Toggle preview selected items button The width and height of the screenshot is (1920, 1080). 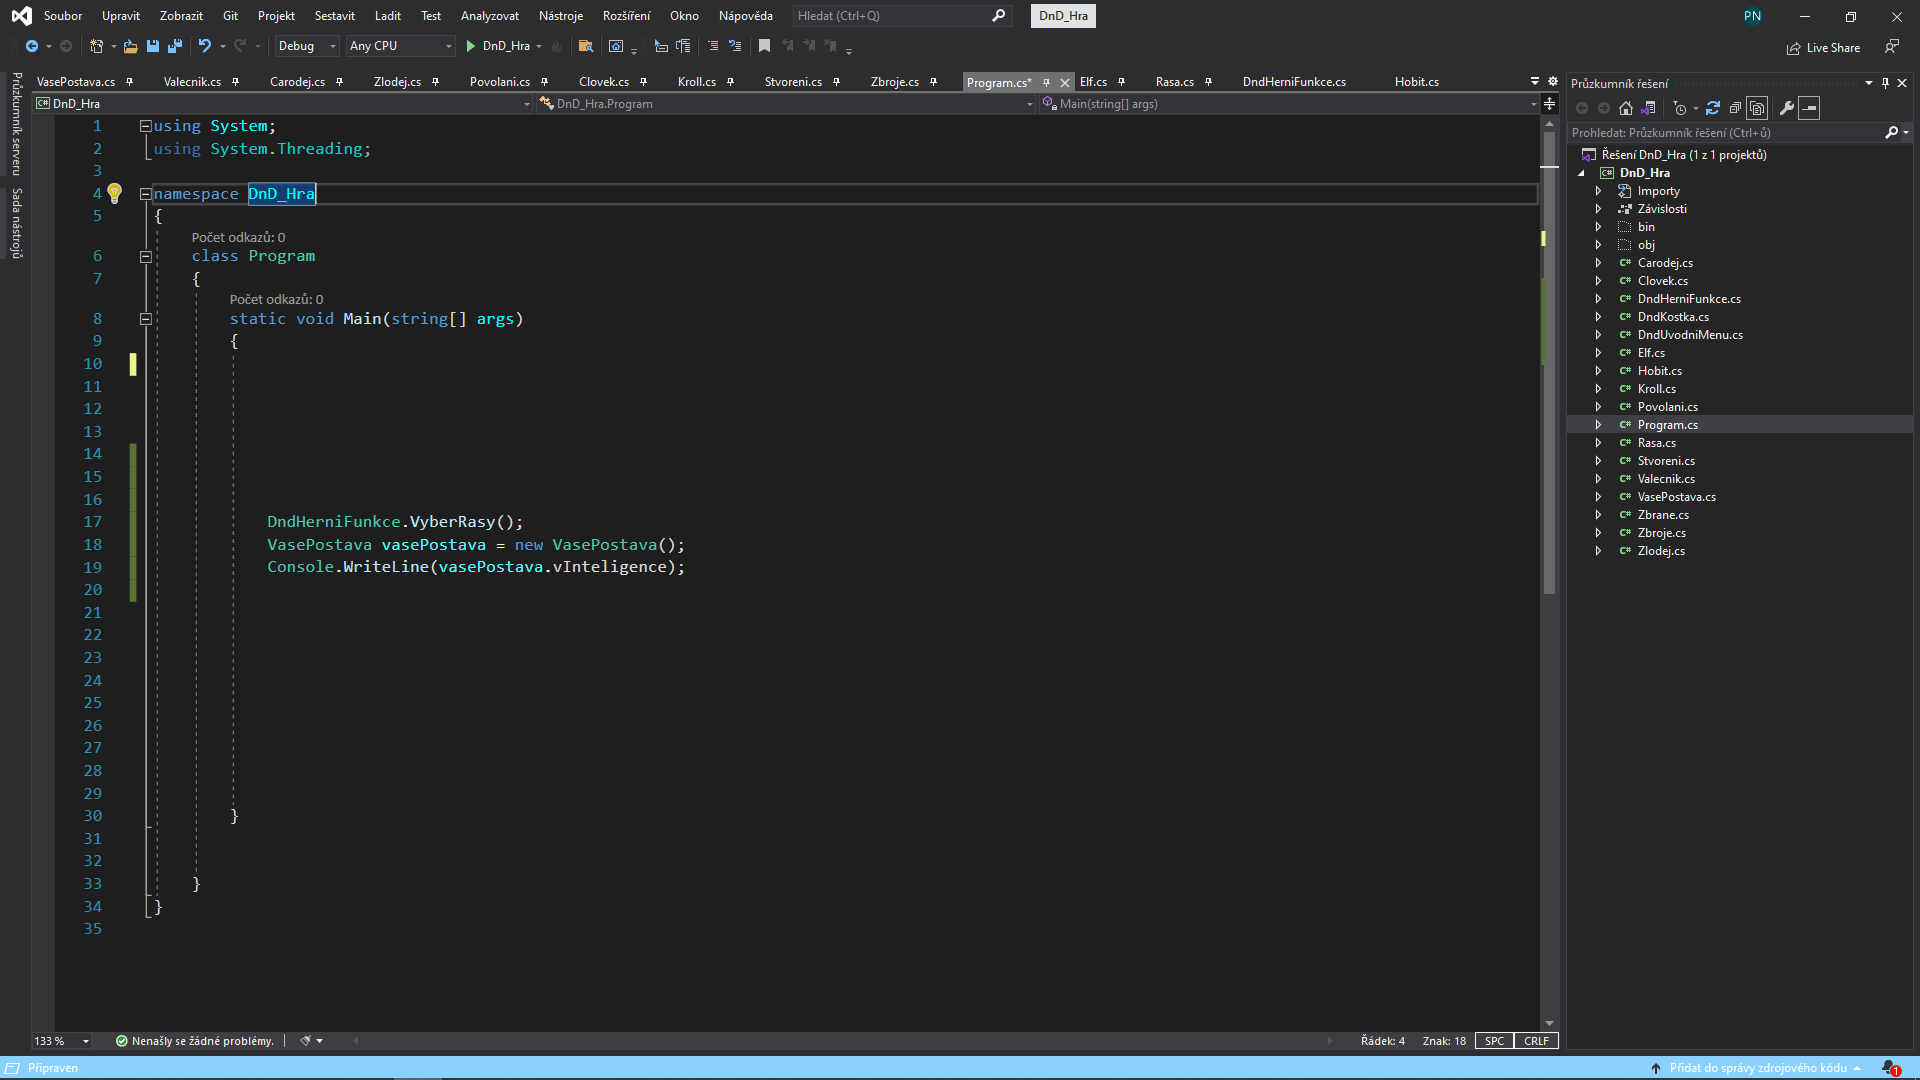pyautogui.click(x=1809, y=108)
